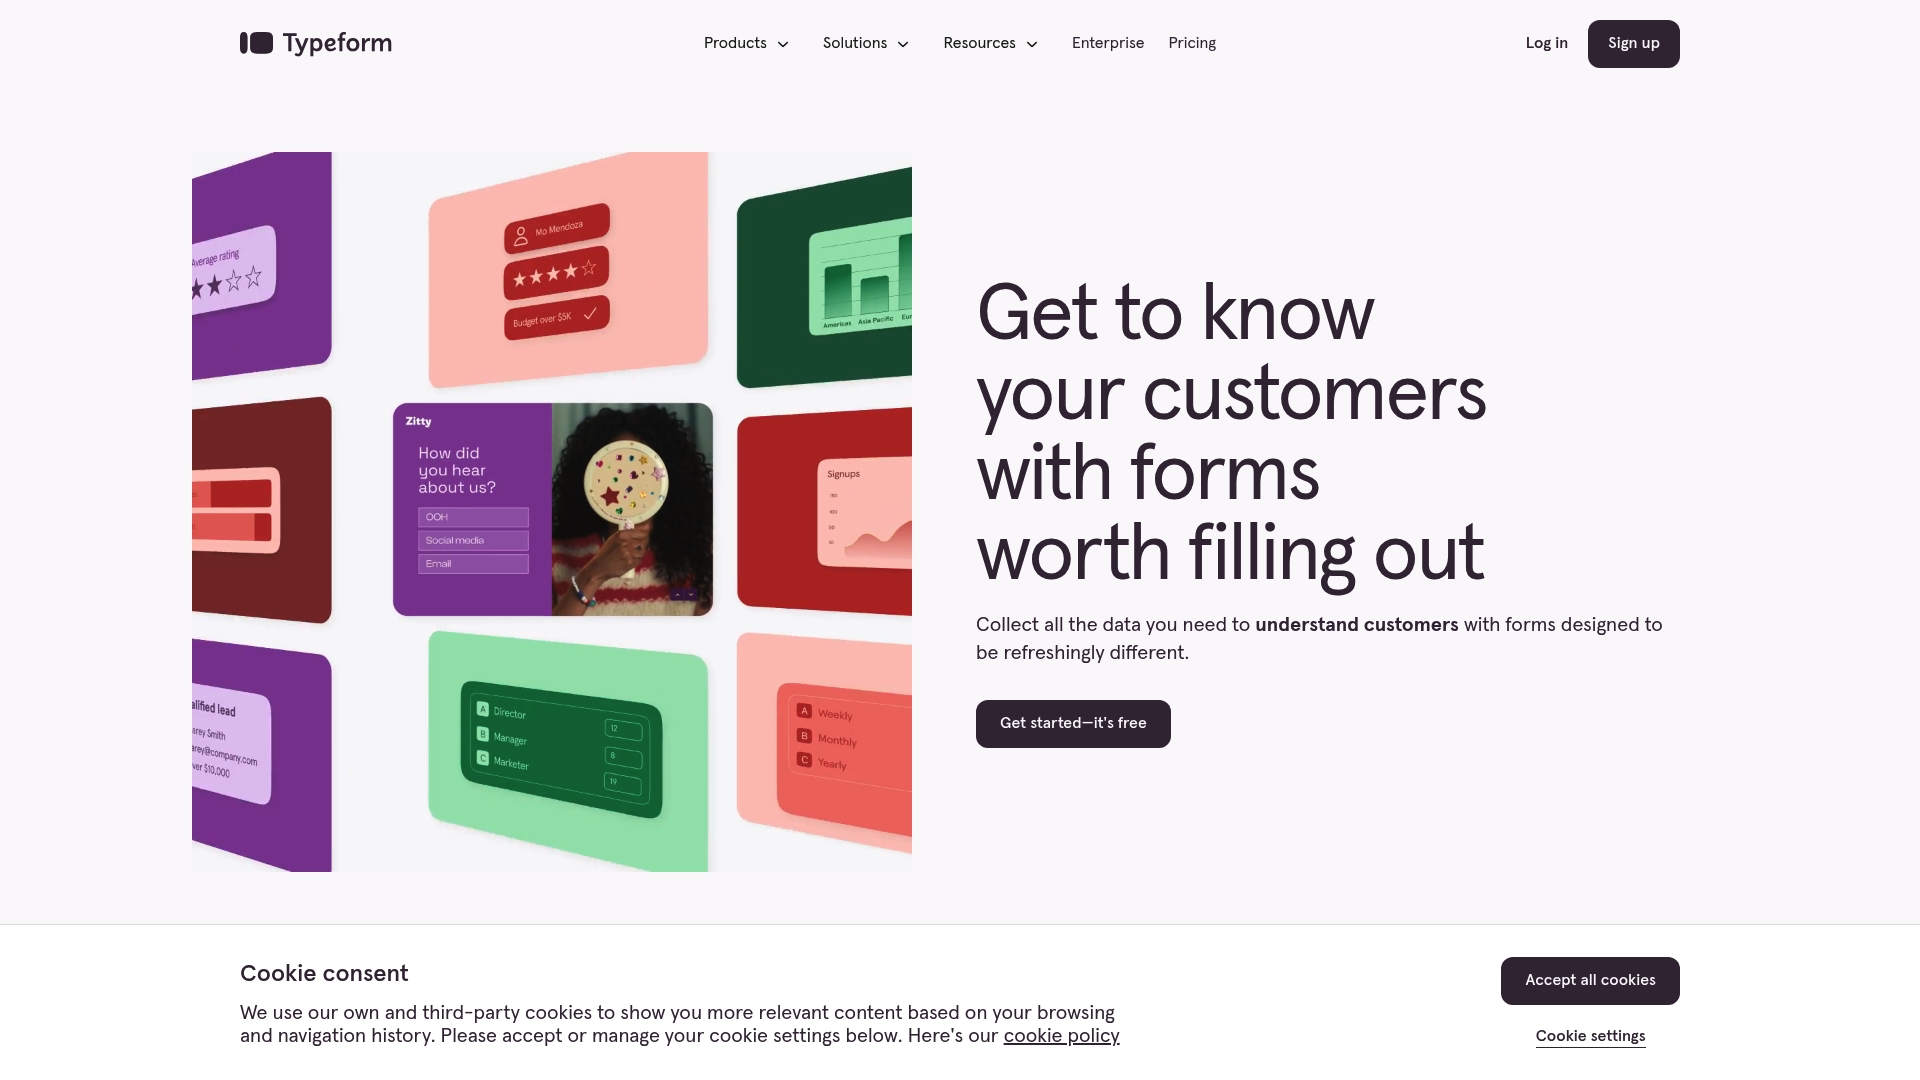The image size is (1920, 1080).
Task: Click the Resources dropdown arrow
Action: pyautogui.click(x=1031, y=44)
